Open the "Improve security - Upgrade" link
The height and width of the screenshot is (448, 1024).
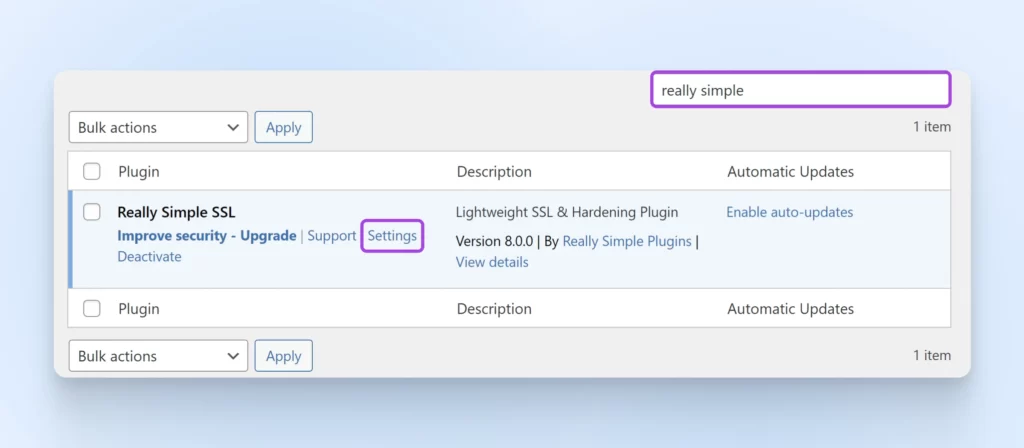coord(207,236)
